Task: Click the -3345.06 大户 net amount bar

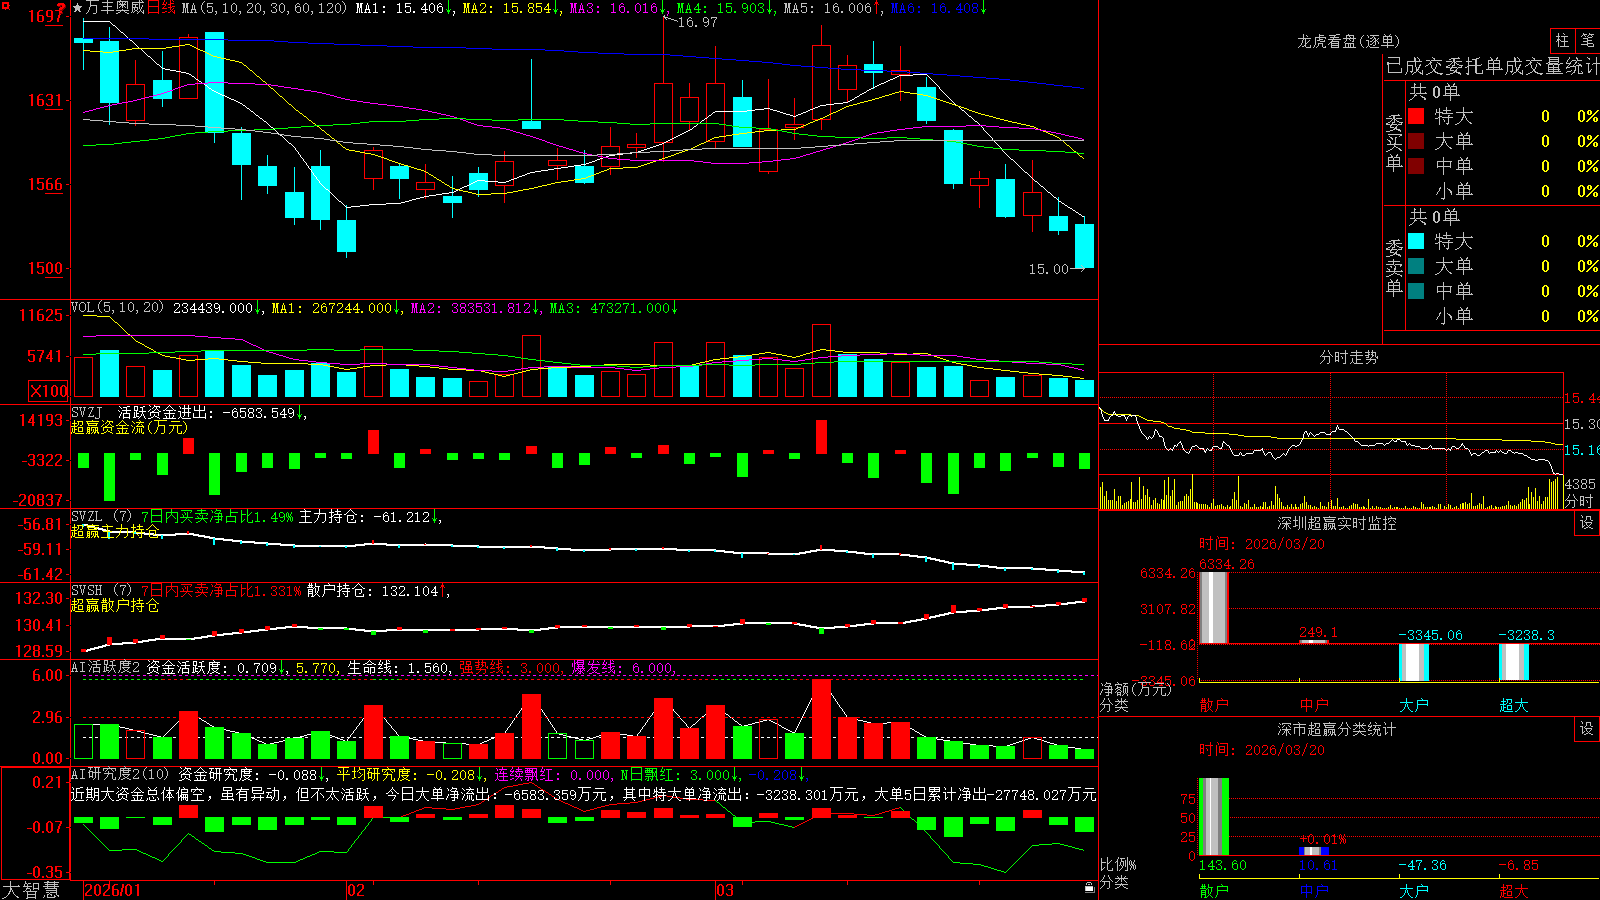Action: (x=1414, y=662)
